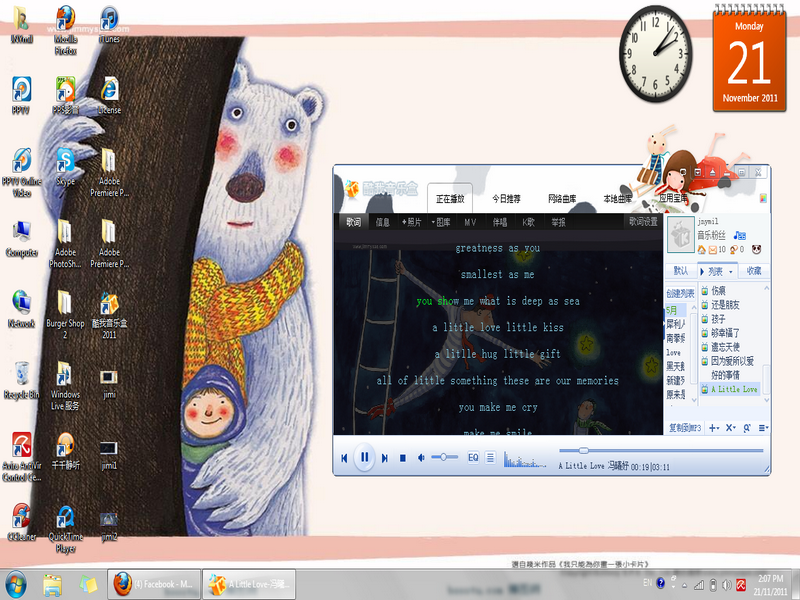This screenshot has height=600, width=800.
Task: Skip to the previous track
Action: coord(344,458)
